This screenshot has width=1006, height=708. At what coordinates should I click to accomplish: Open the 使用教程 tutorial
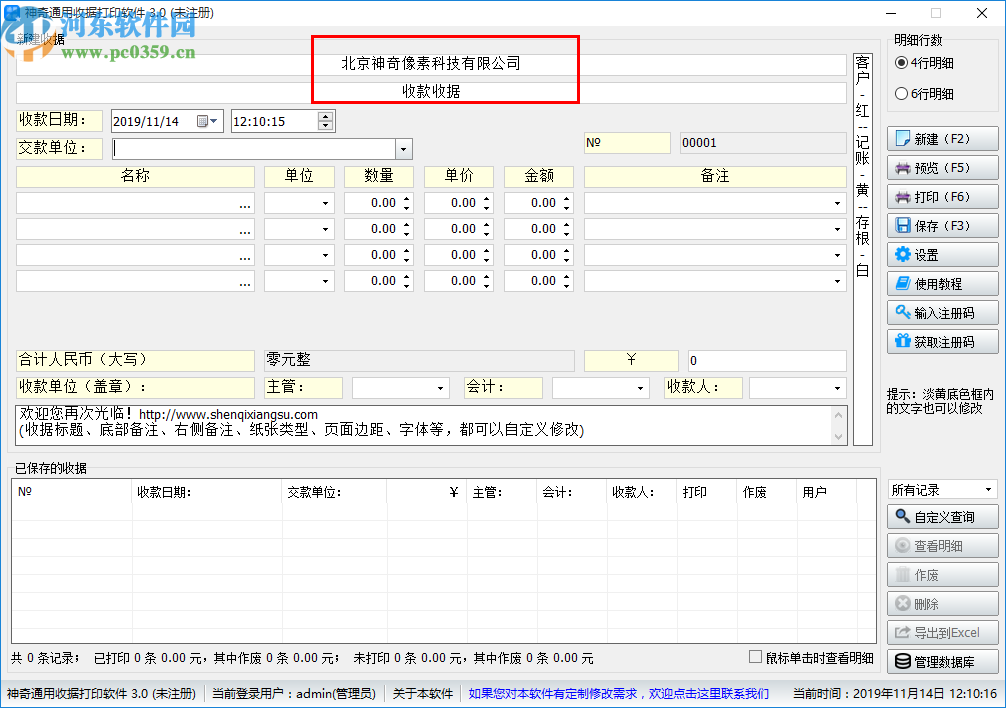click(x=941, y=283)
